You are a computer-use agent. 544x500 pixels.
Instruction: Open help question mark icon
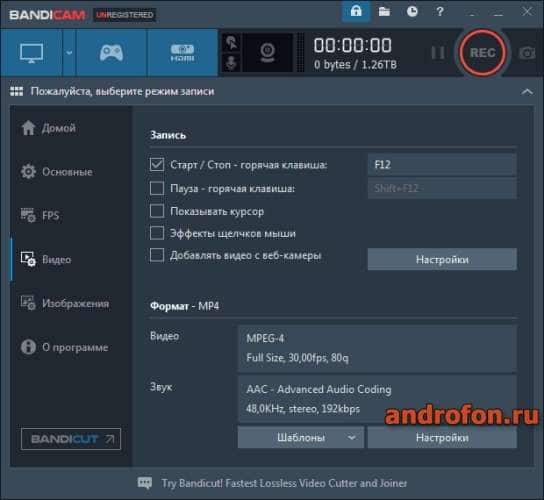point(440,12)
